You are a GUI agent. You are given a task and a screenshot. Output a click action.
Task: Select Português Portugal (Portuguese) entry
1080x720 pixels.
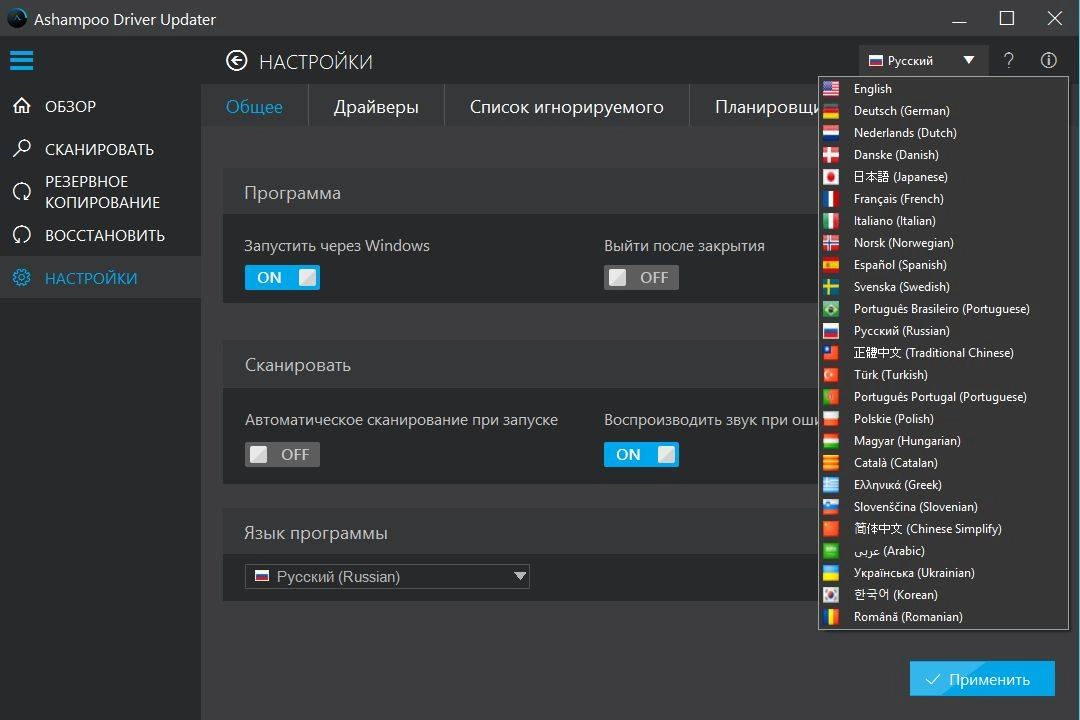tap(944, 397)
